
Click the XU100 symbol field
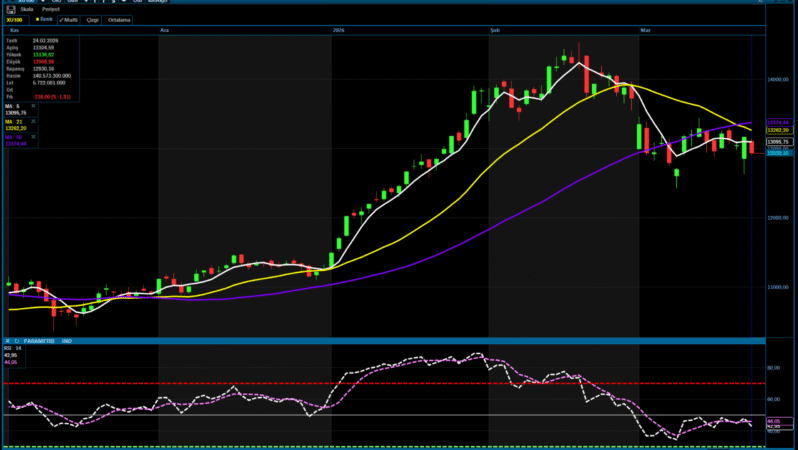coord(15,19)
